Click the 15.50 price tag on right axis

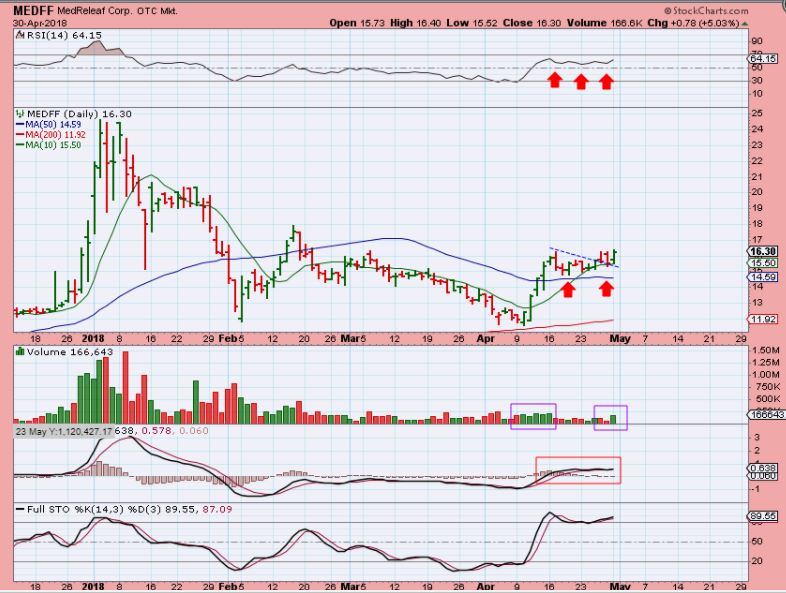pyautogui.click(x=762, y=263)
